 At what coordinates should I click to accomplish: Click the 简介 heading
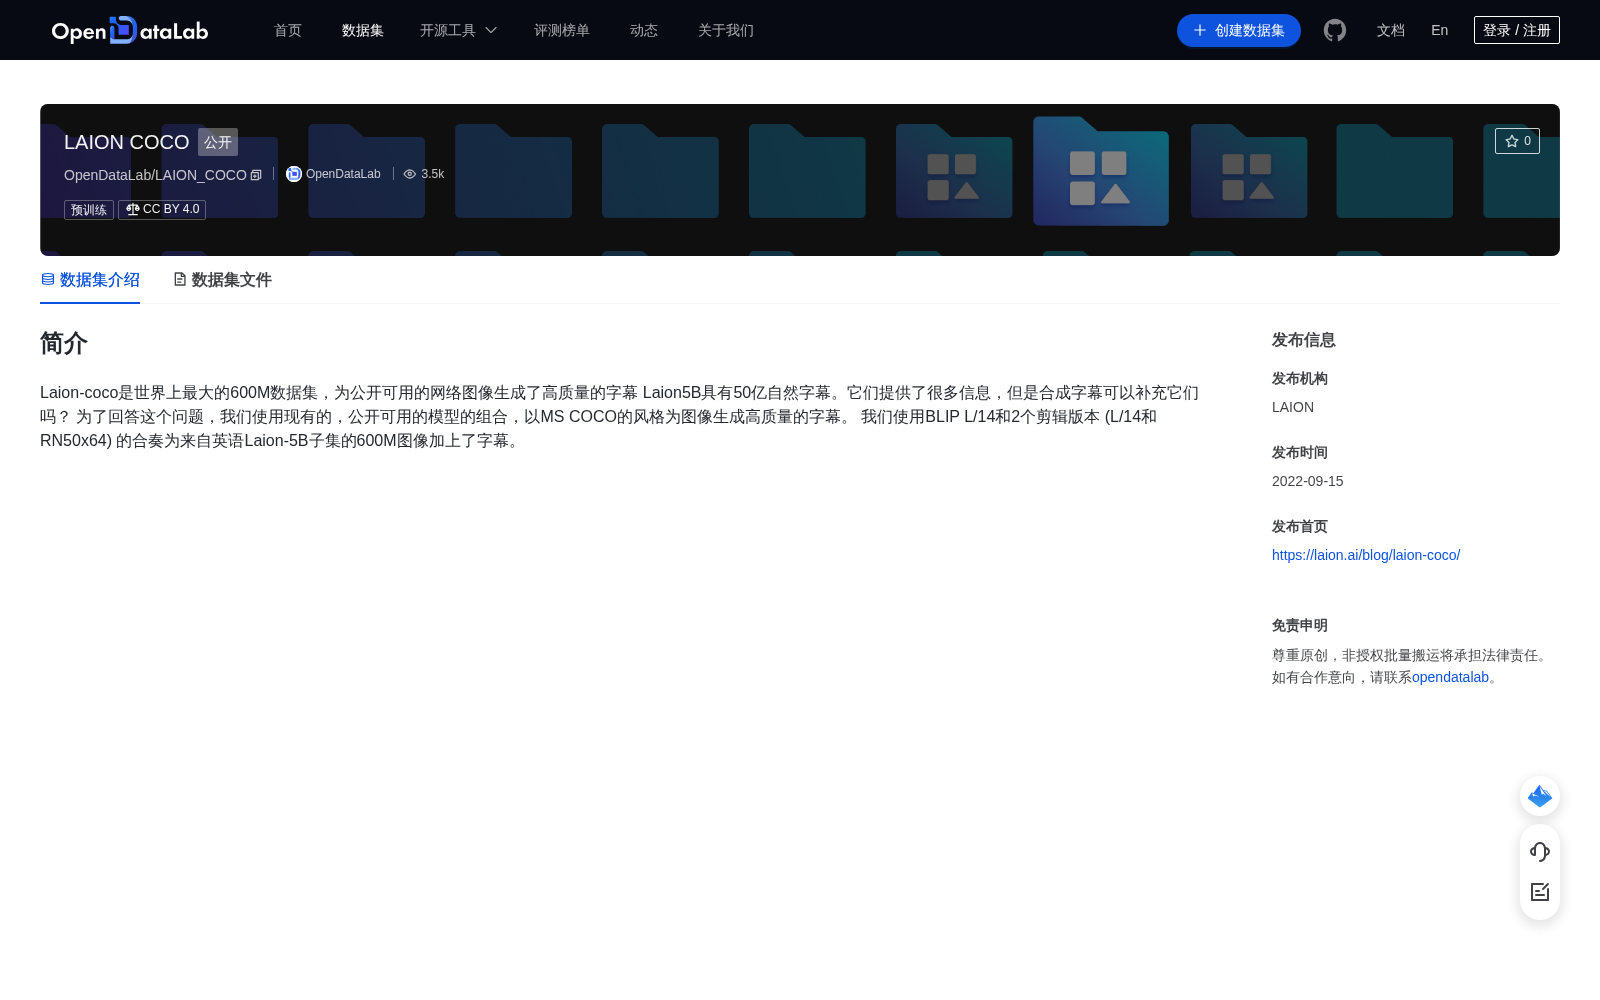(64, 343)
